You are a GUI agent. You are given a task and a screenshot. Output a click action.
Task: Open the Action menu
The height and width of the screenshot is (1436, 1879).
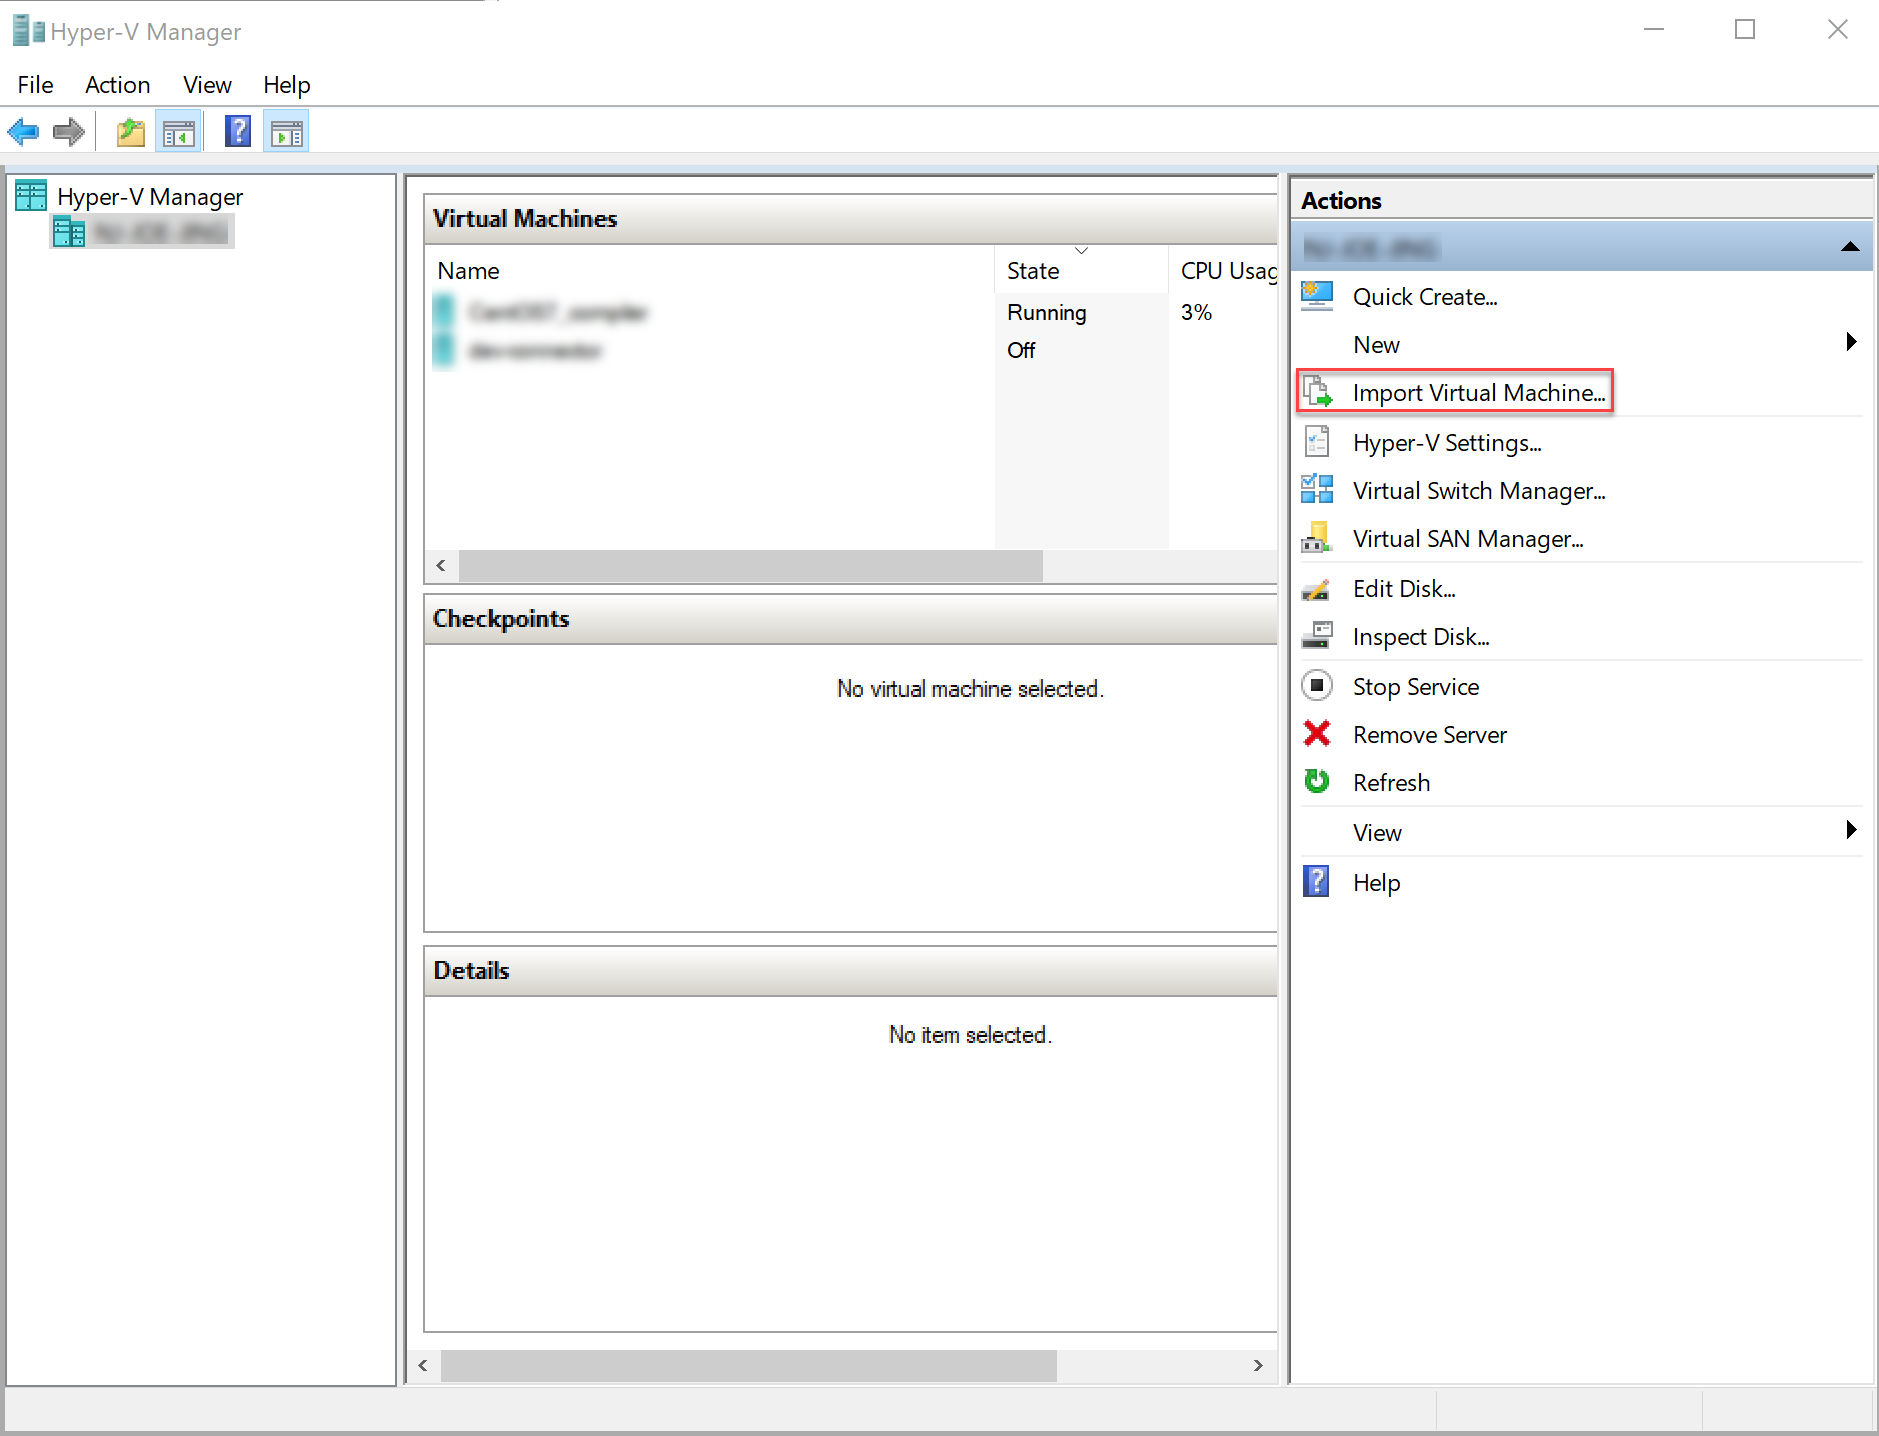pyautogui.click(x=117, y=85)
